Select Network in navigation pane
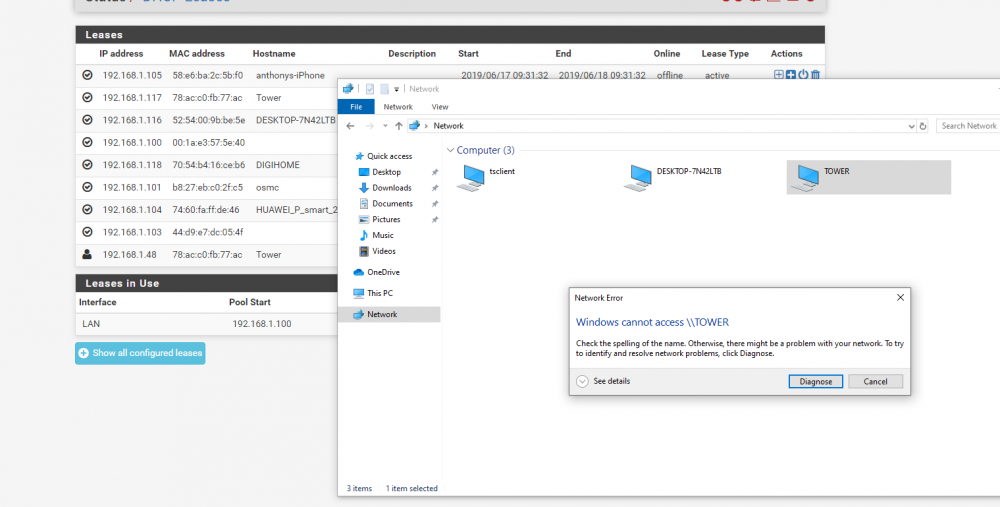This screenshot has height=507, width=1000. pyautogui.click(x=389, y=314)
